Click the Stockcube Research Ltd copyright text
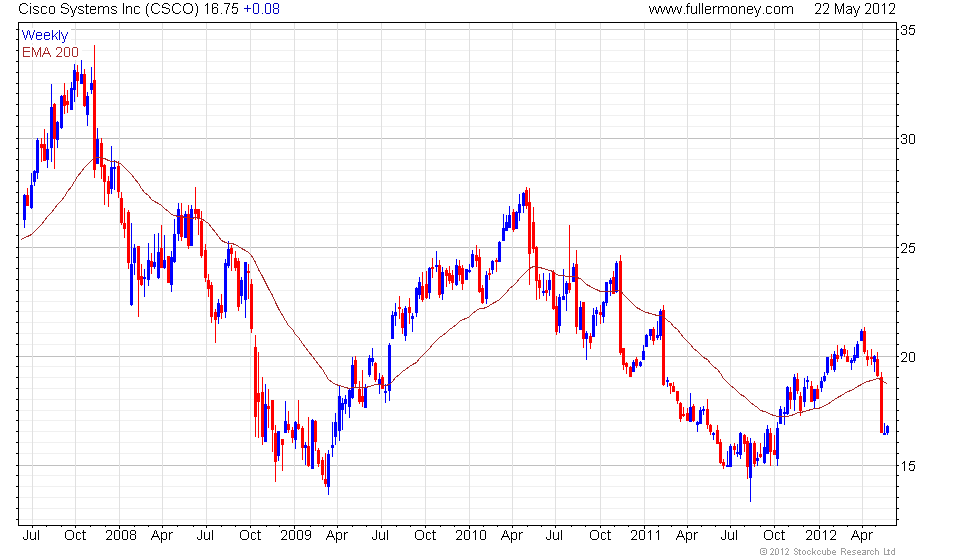980x560 pixels. [828, 552]
